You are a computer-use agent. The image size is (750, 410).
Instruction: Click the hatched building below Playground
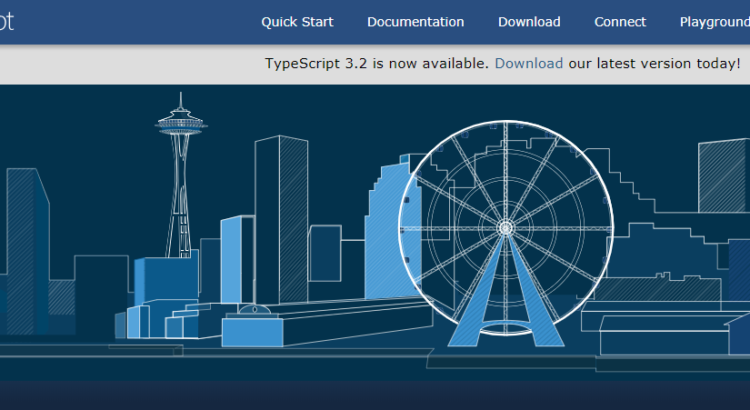coord(722,175)
